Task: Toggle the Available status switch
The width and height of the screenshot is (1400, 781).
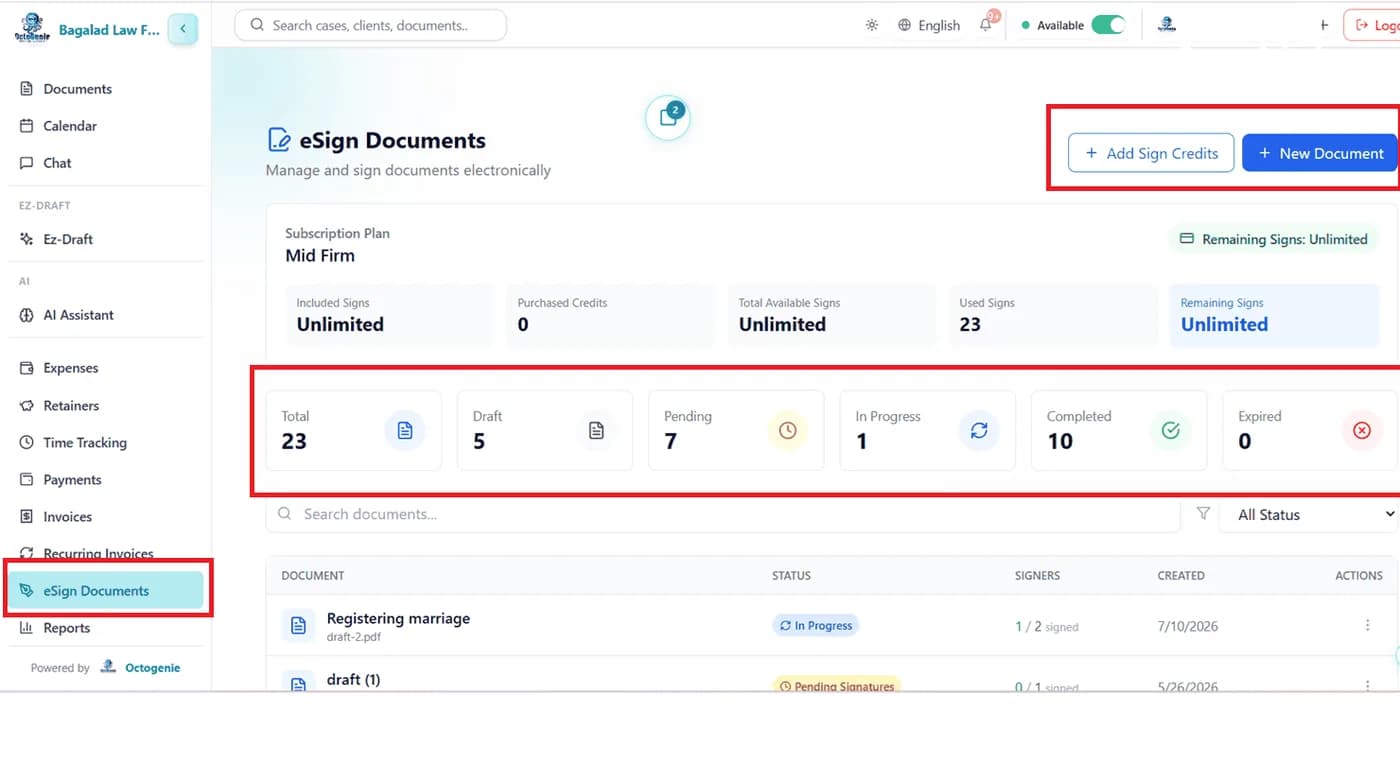Action: click(1108, 25)
